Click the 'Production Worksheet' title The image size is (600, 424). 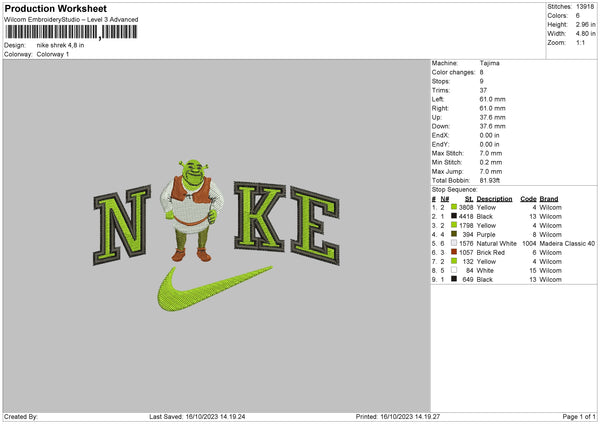55,8
